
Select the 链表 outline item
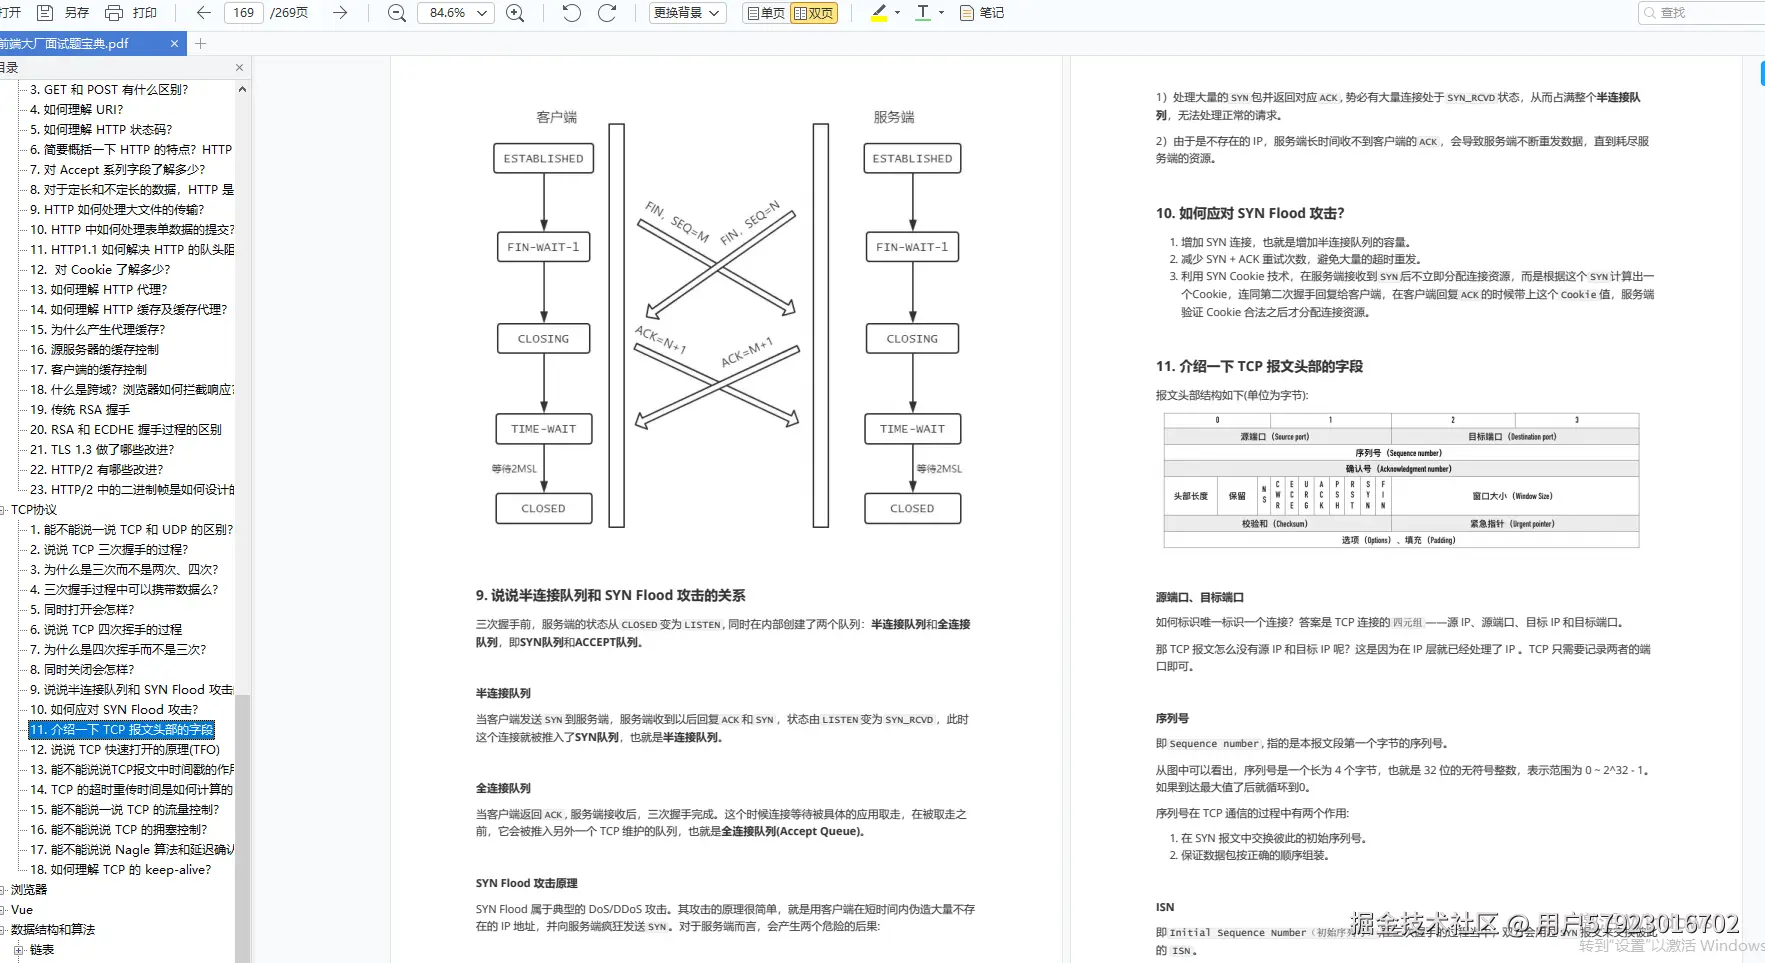coord(42,950)
